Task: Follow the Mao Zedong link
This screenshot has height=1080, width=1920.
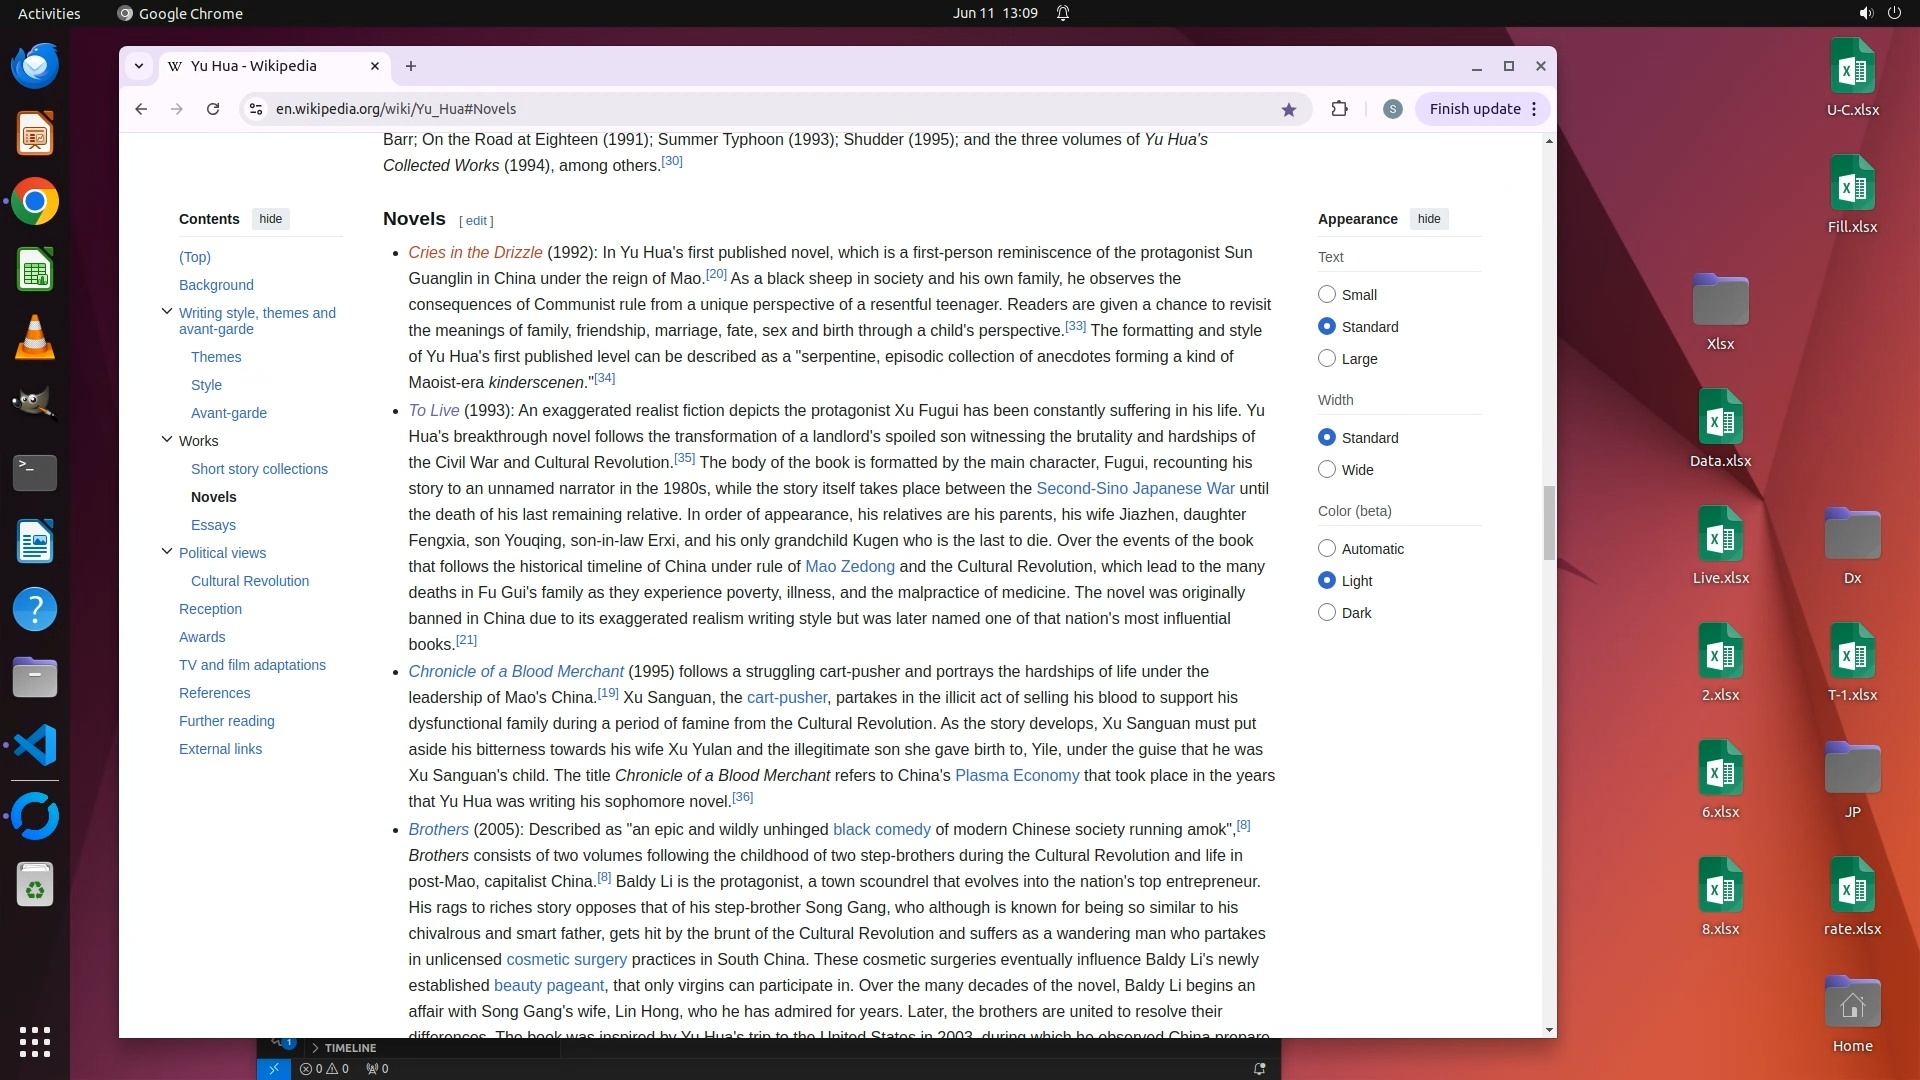Action: click(x=849, y=566)
